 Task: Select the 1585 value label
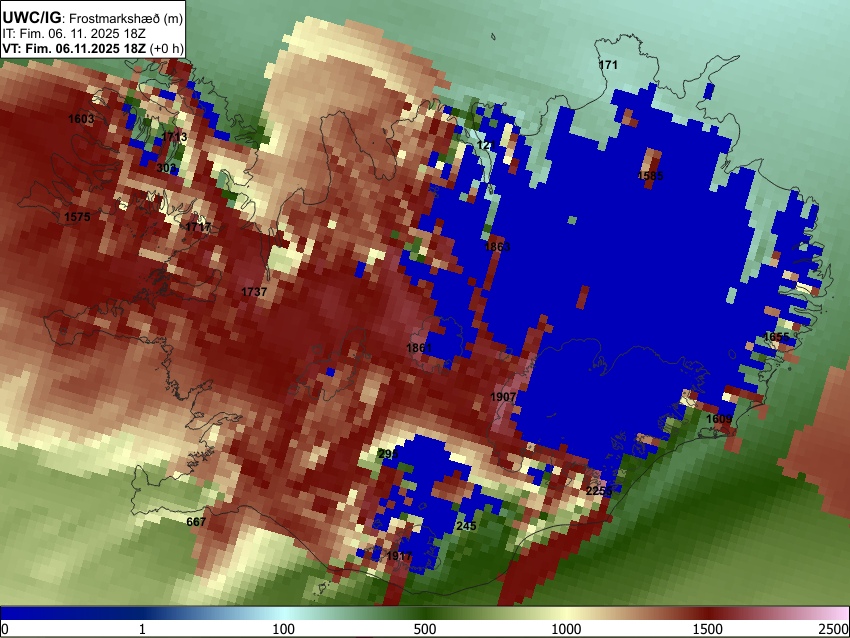[x=651, y=176]
